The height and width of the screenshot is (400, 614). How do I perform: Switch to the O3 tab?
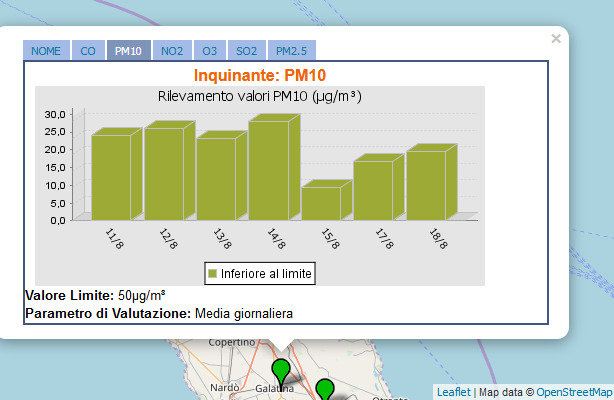pyautogui.click(x=209, y=51)
